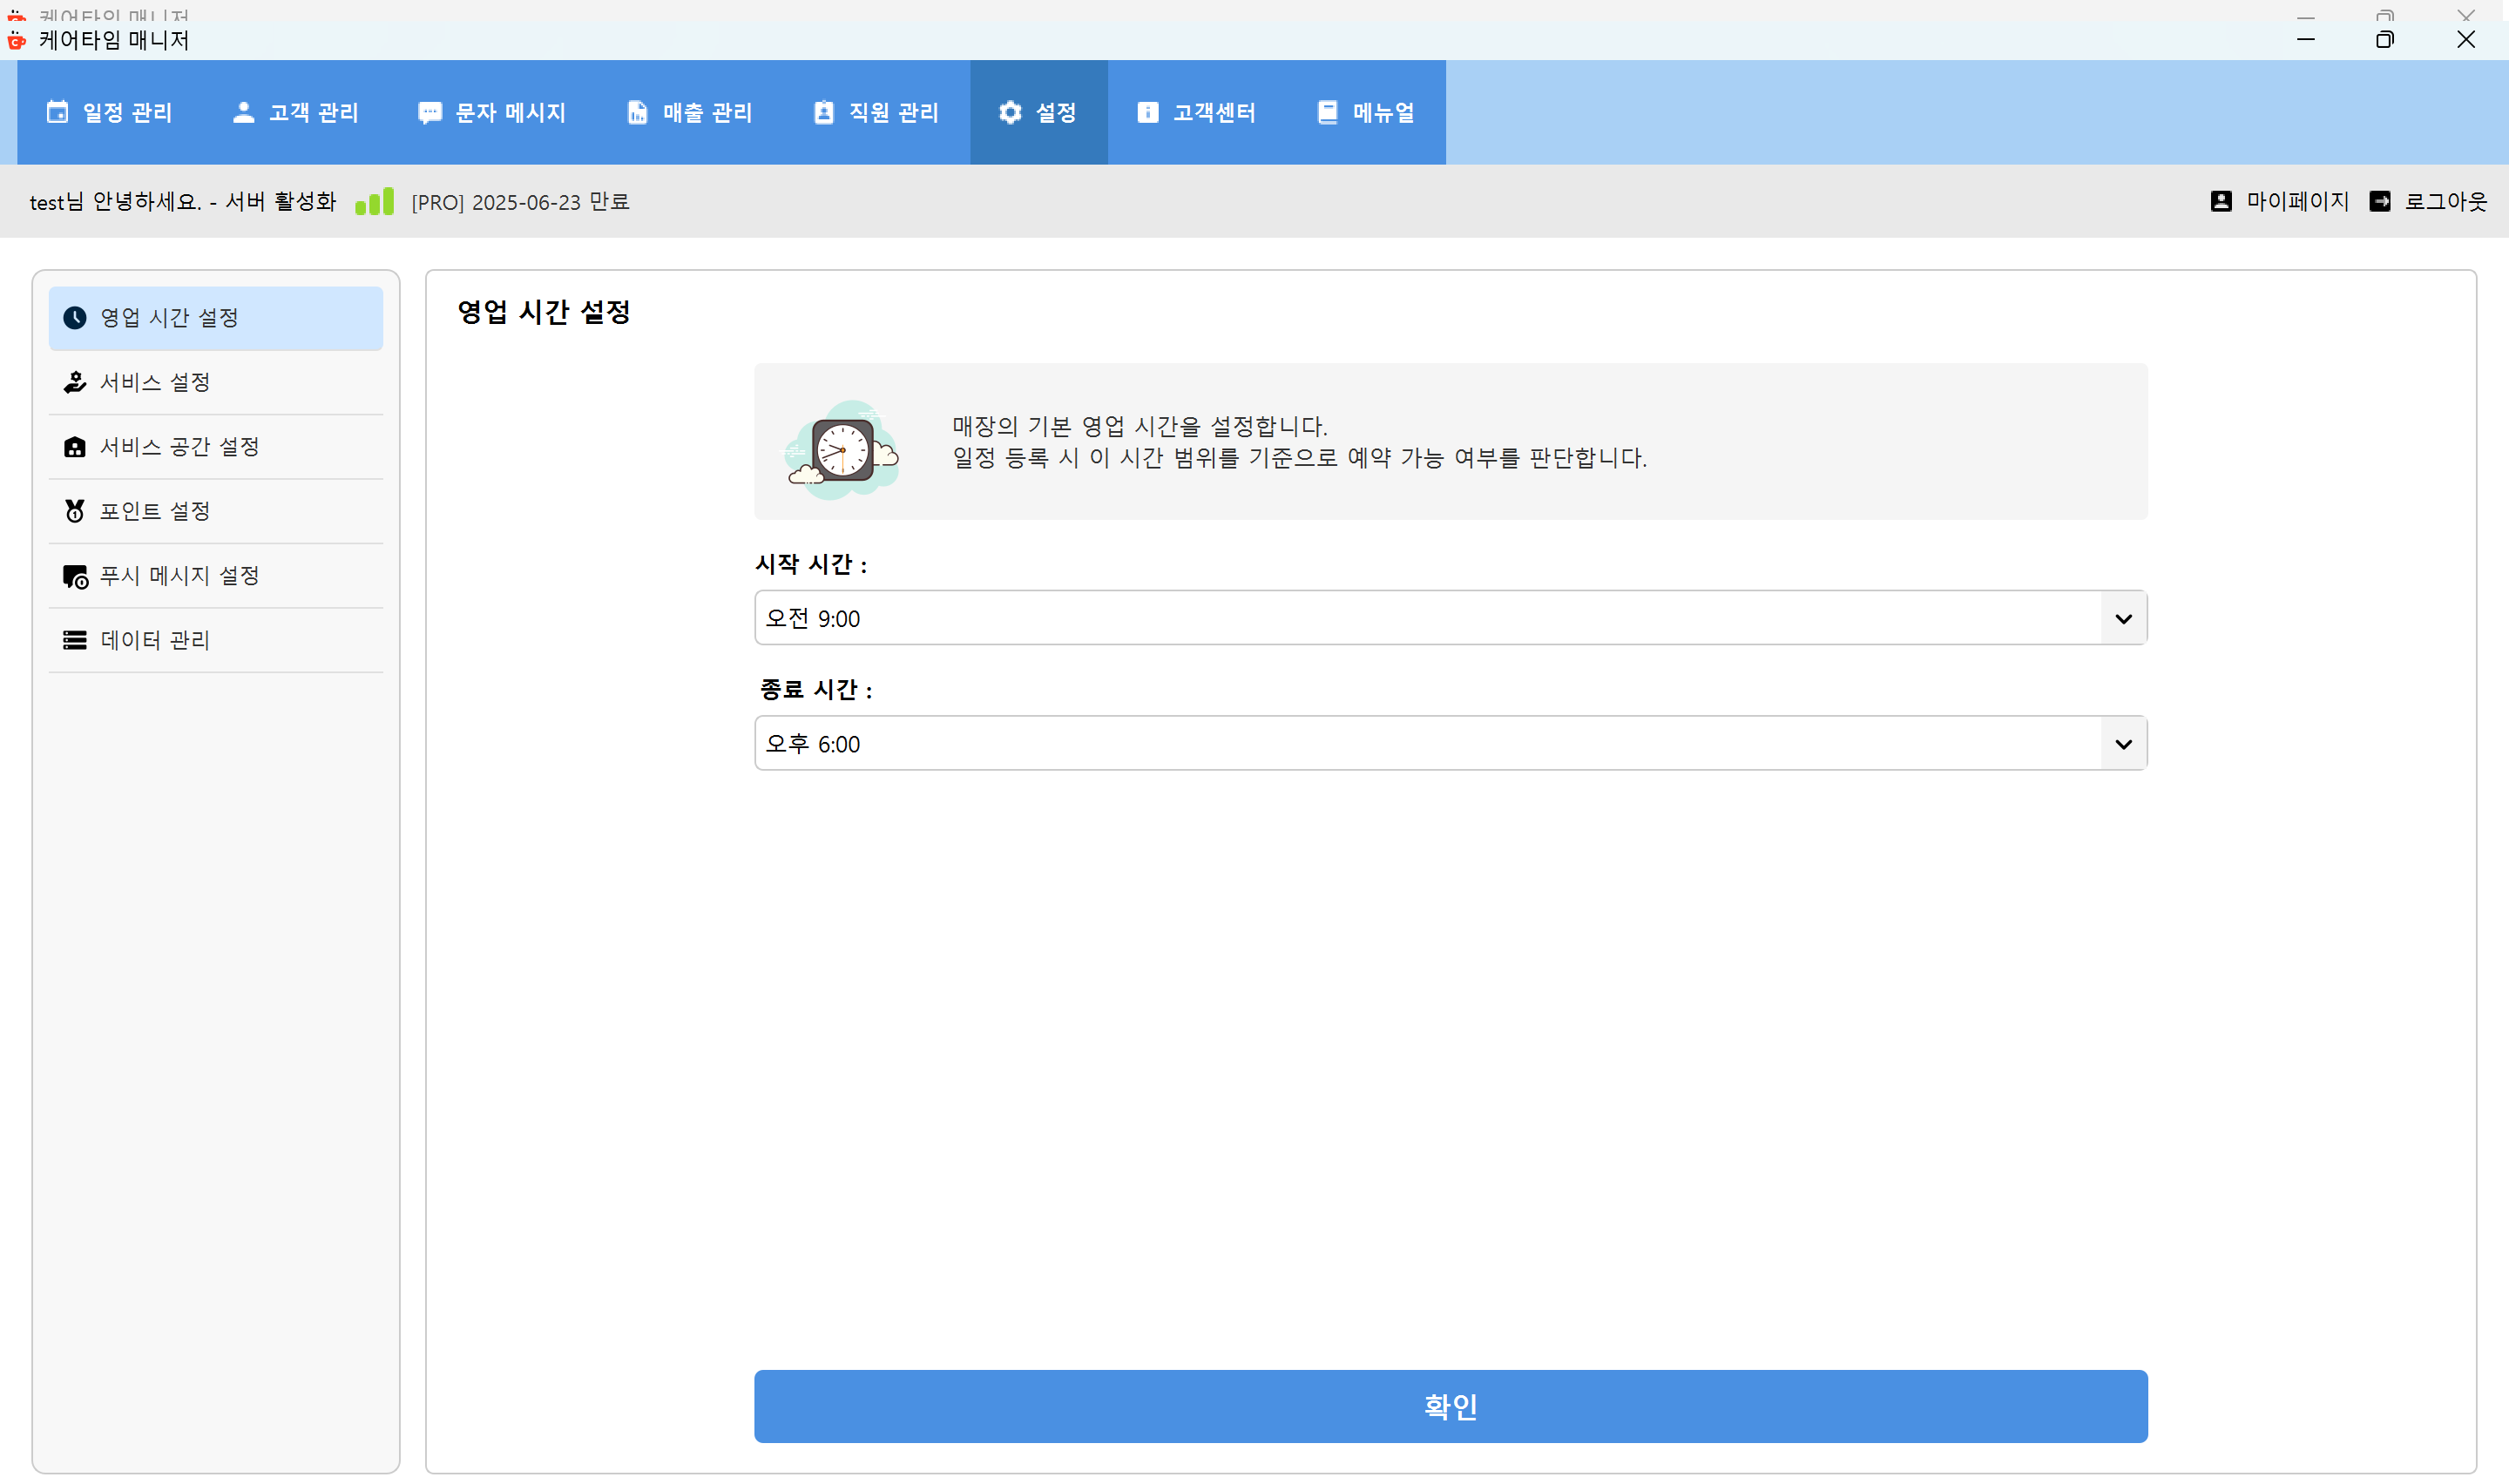Click the bell icon beside 푸시 메시지 설정

(x=76, y=575)
